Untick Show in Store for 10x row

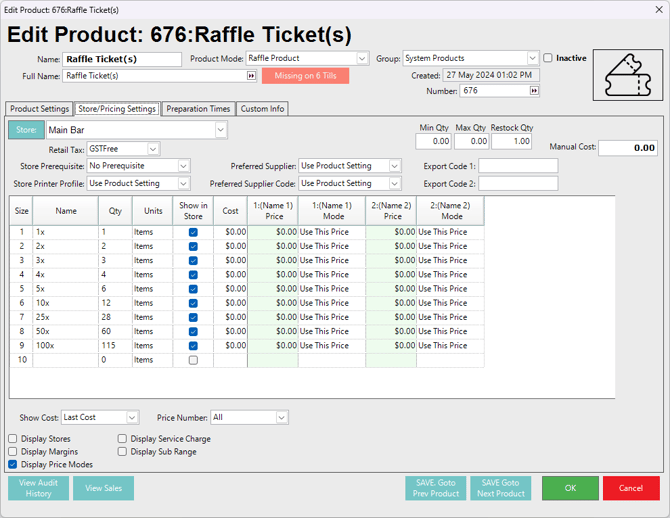point(193,303)
